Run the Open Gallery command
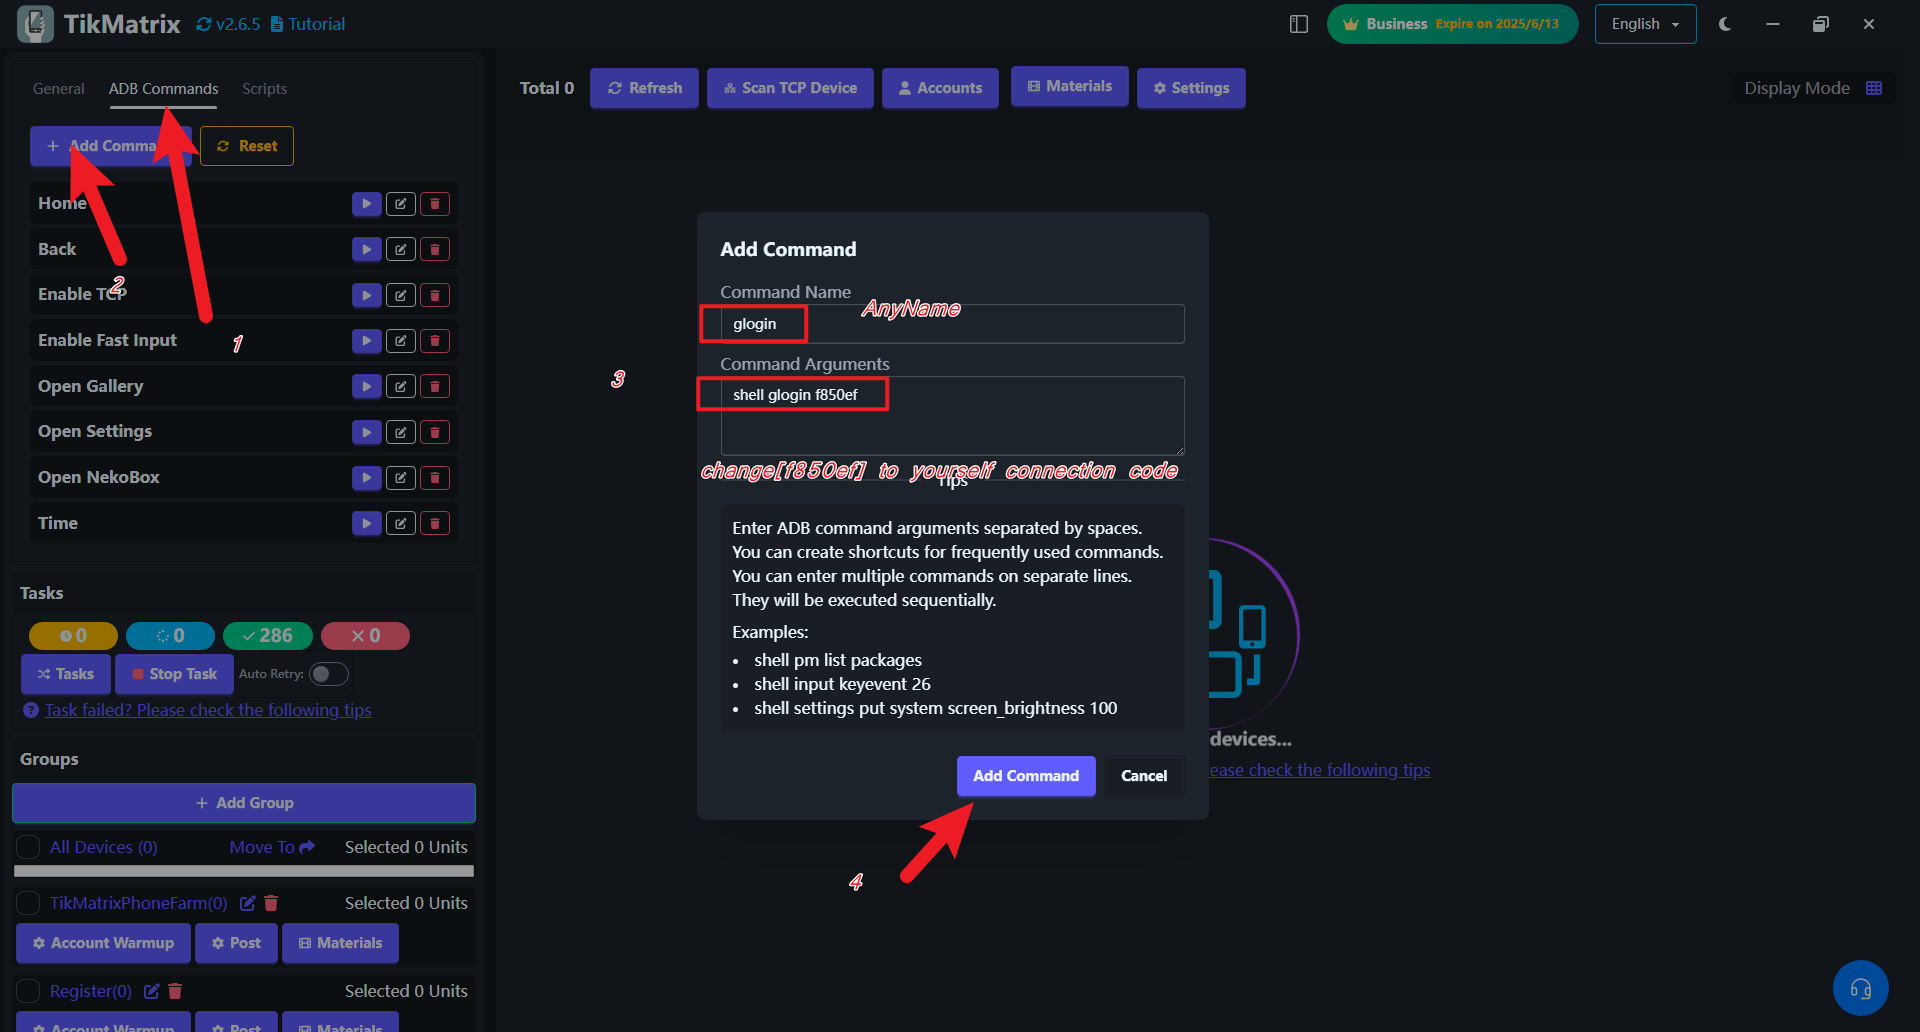The width and height of the screenshot is (1920, 1032). coord(367,386)
